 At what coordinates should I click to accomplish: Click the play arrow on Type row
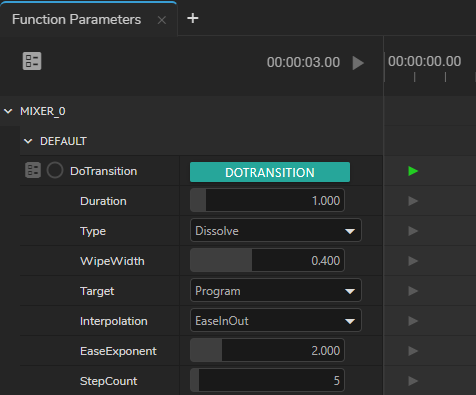413,231
